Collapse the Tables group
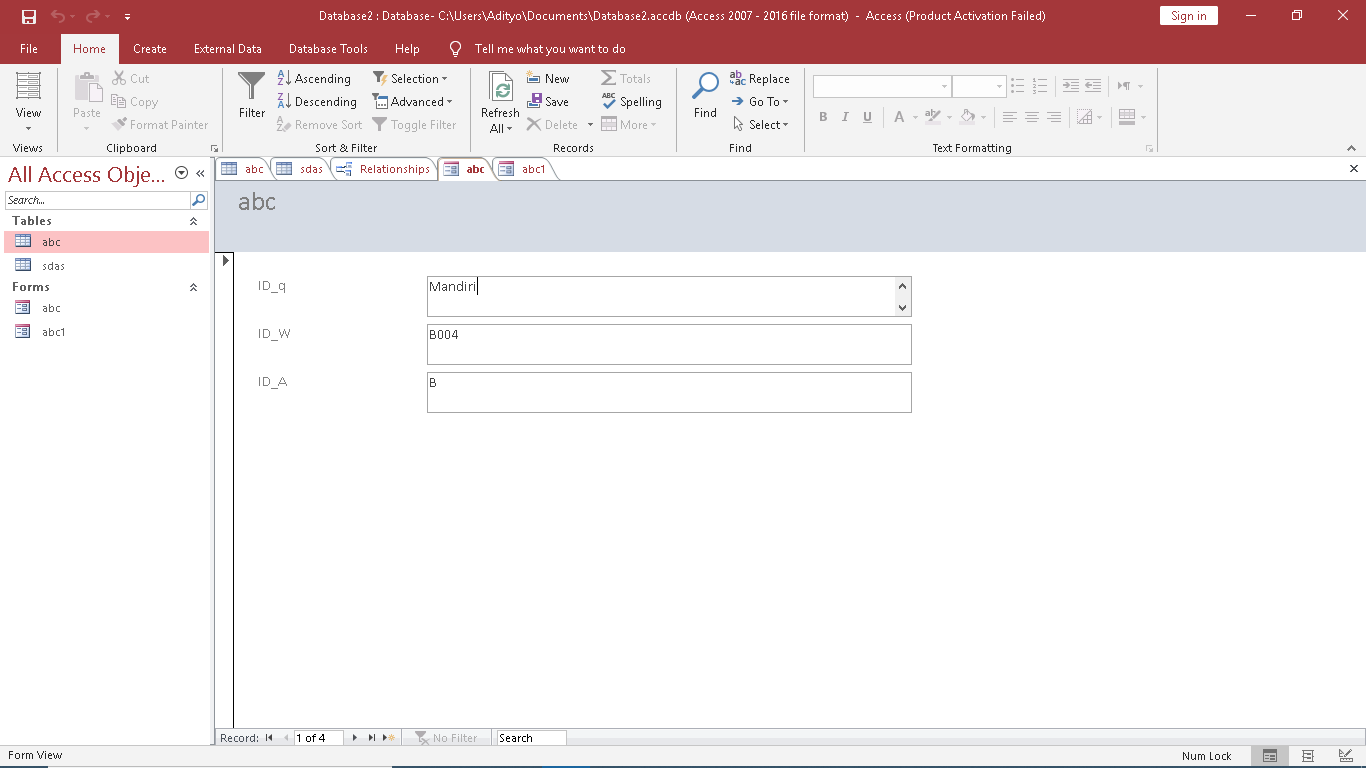Screen dimensions: 1366x768 (193, 221)
